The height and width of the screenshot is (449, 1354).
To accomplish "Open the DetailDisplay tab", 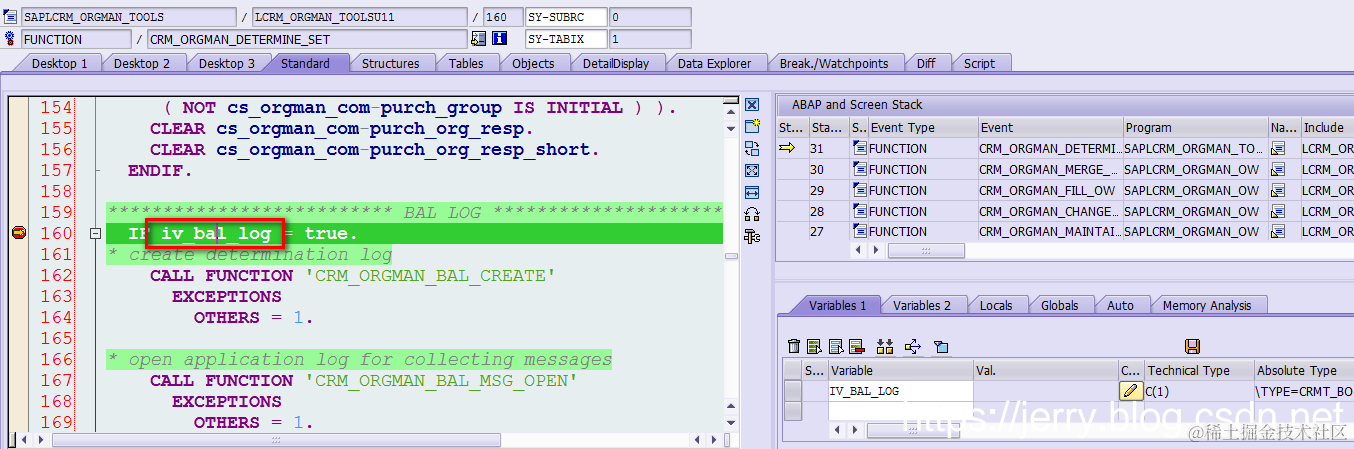I will coord(616,63).
